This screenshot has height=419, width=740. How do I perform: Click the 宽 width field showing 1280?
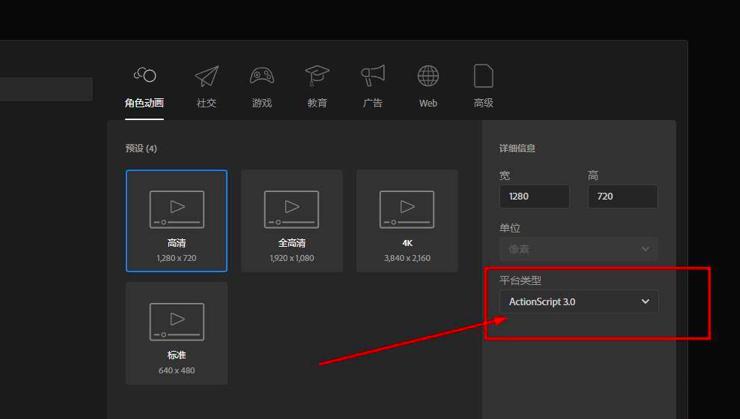click(534, 196)
